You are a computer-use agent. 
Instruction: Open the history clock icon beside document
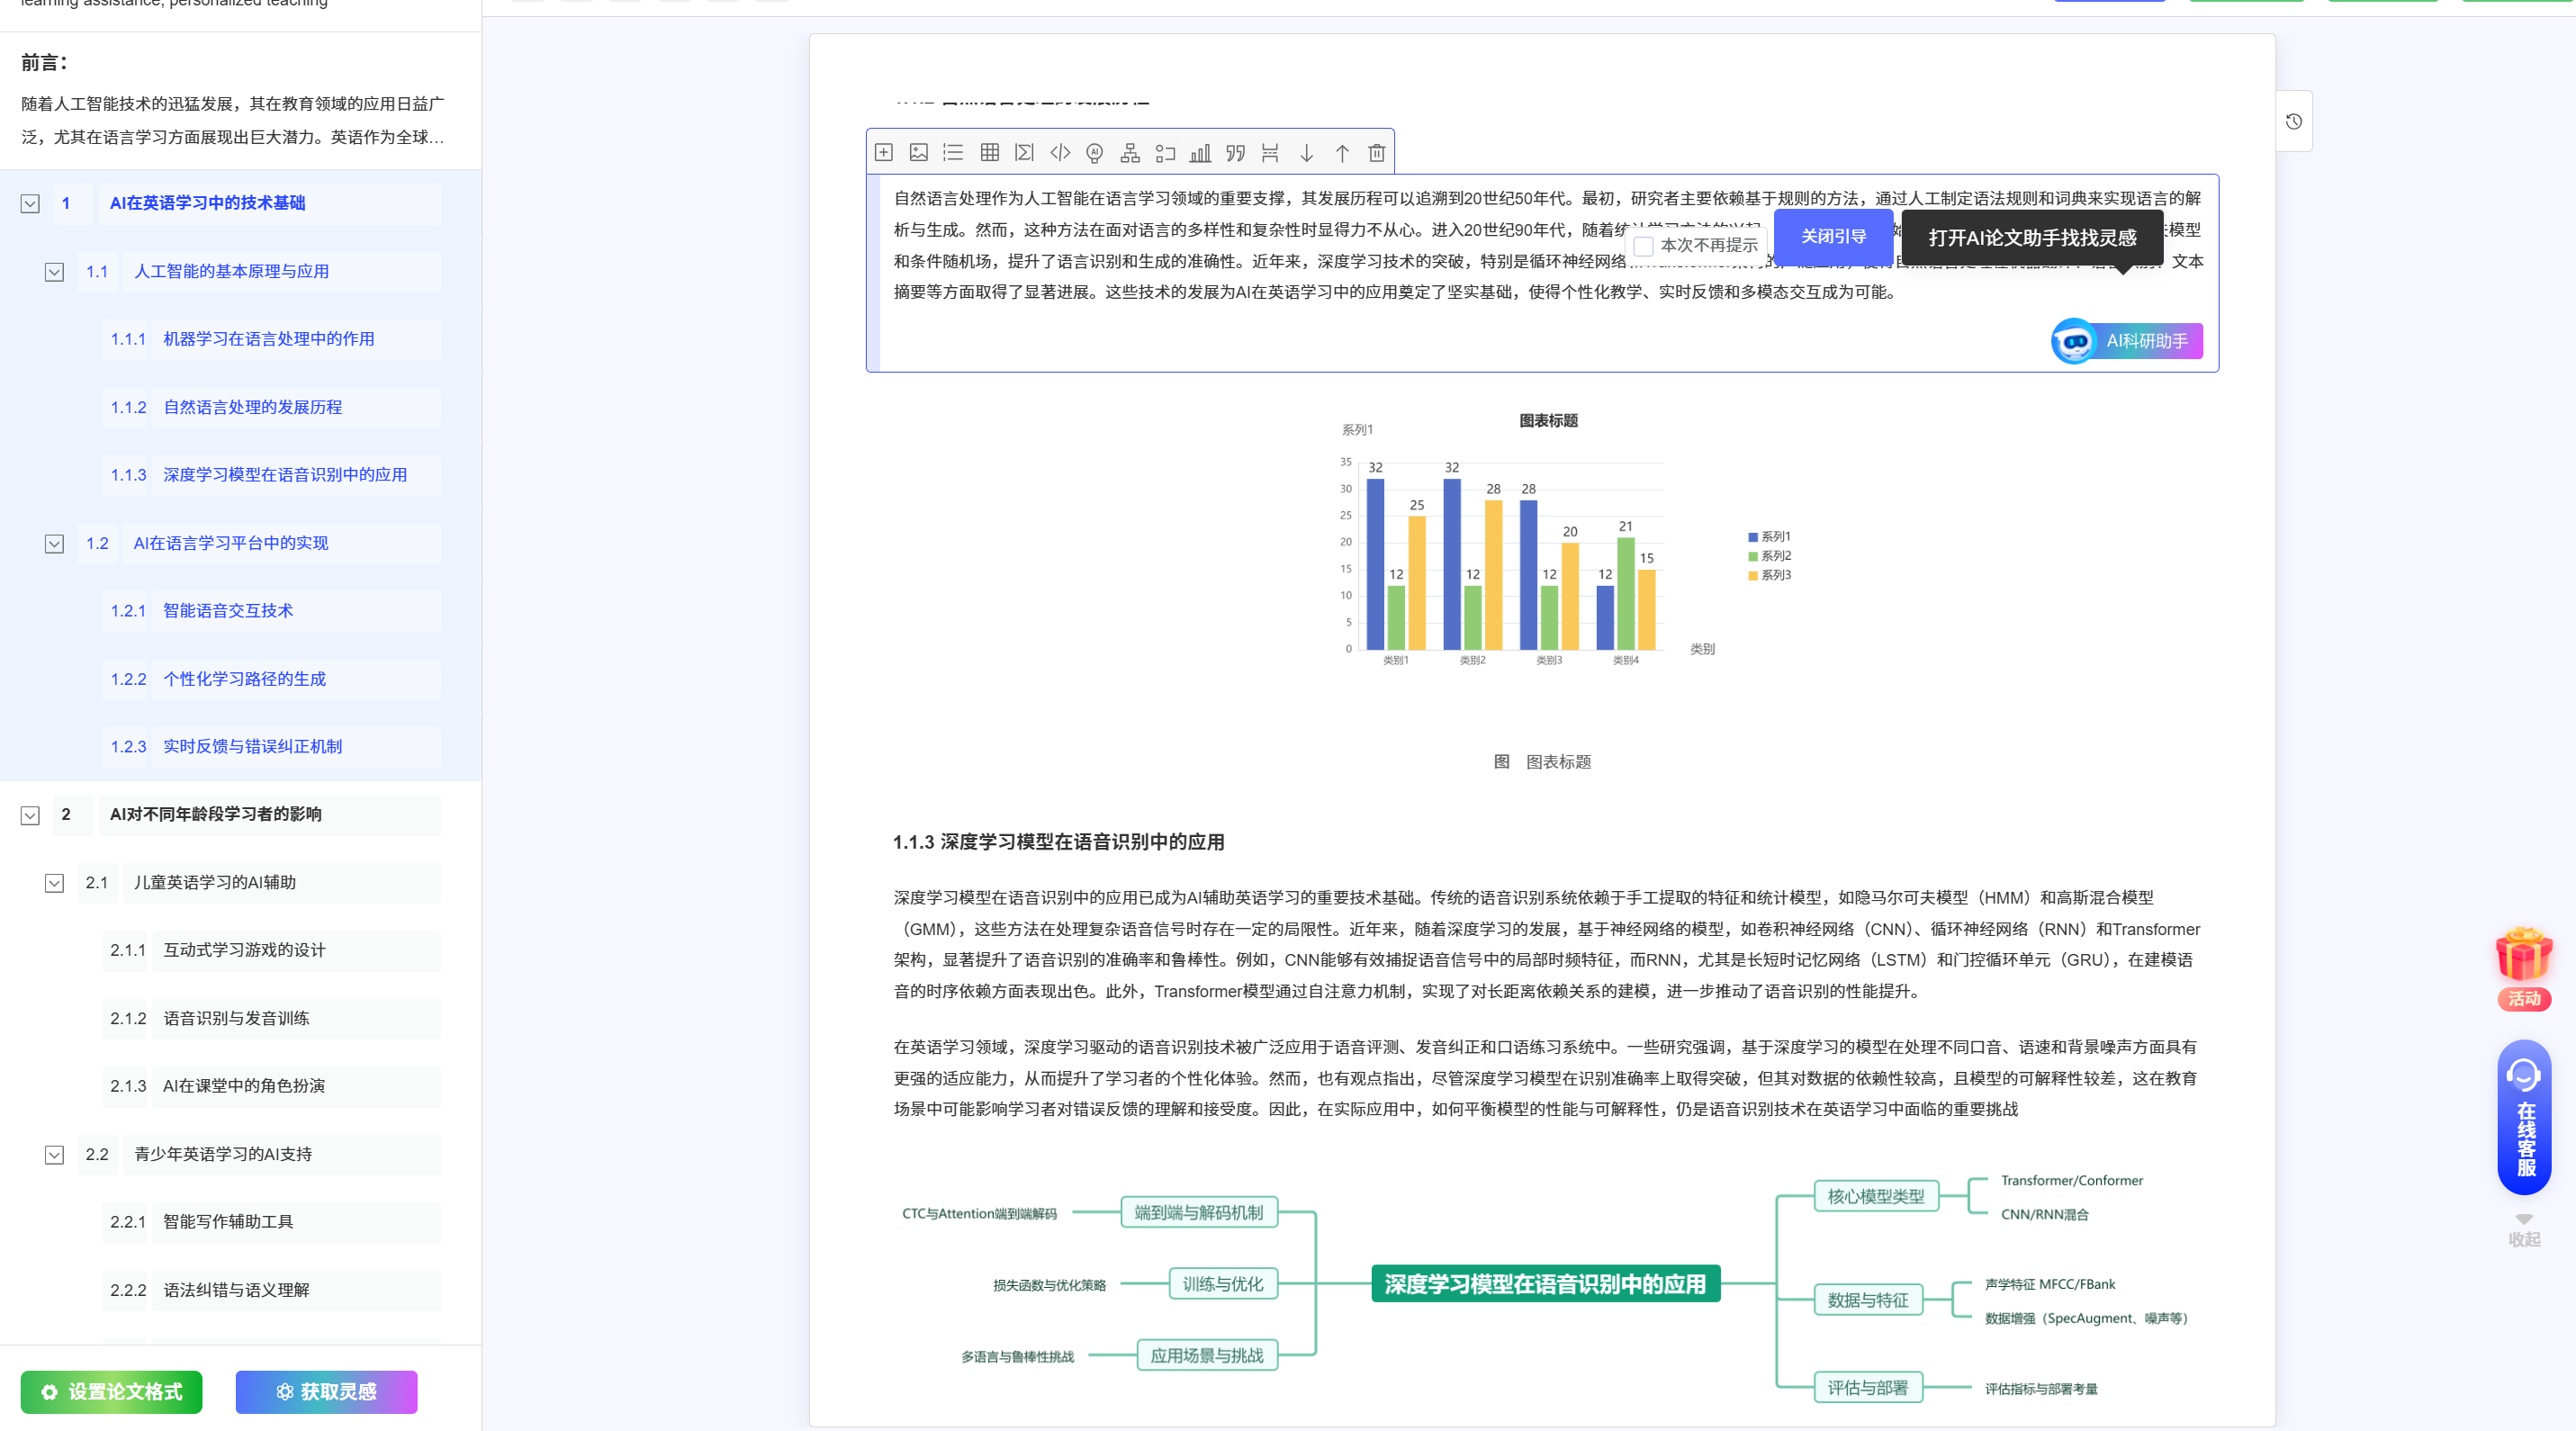pyautogui.click(x=2294, y=121)
